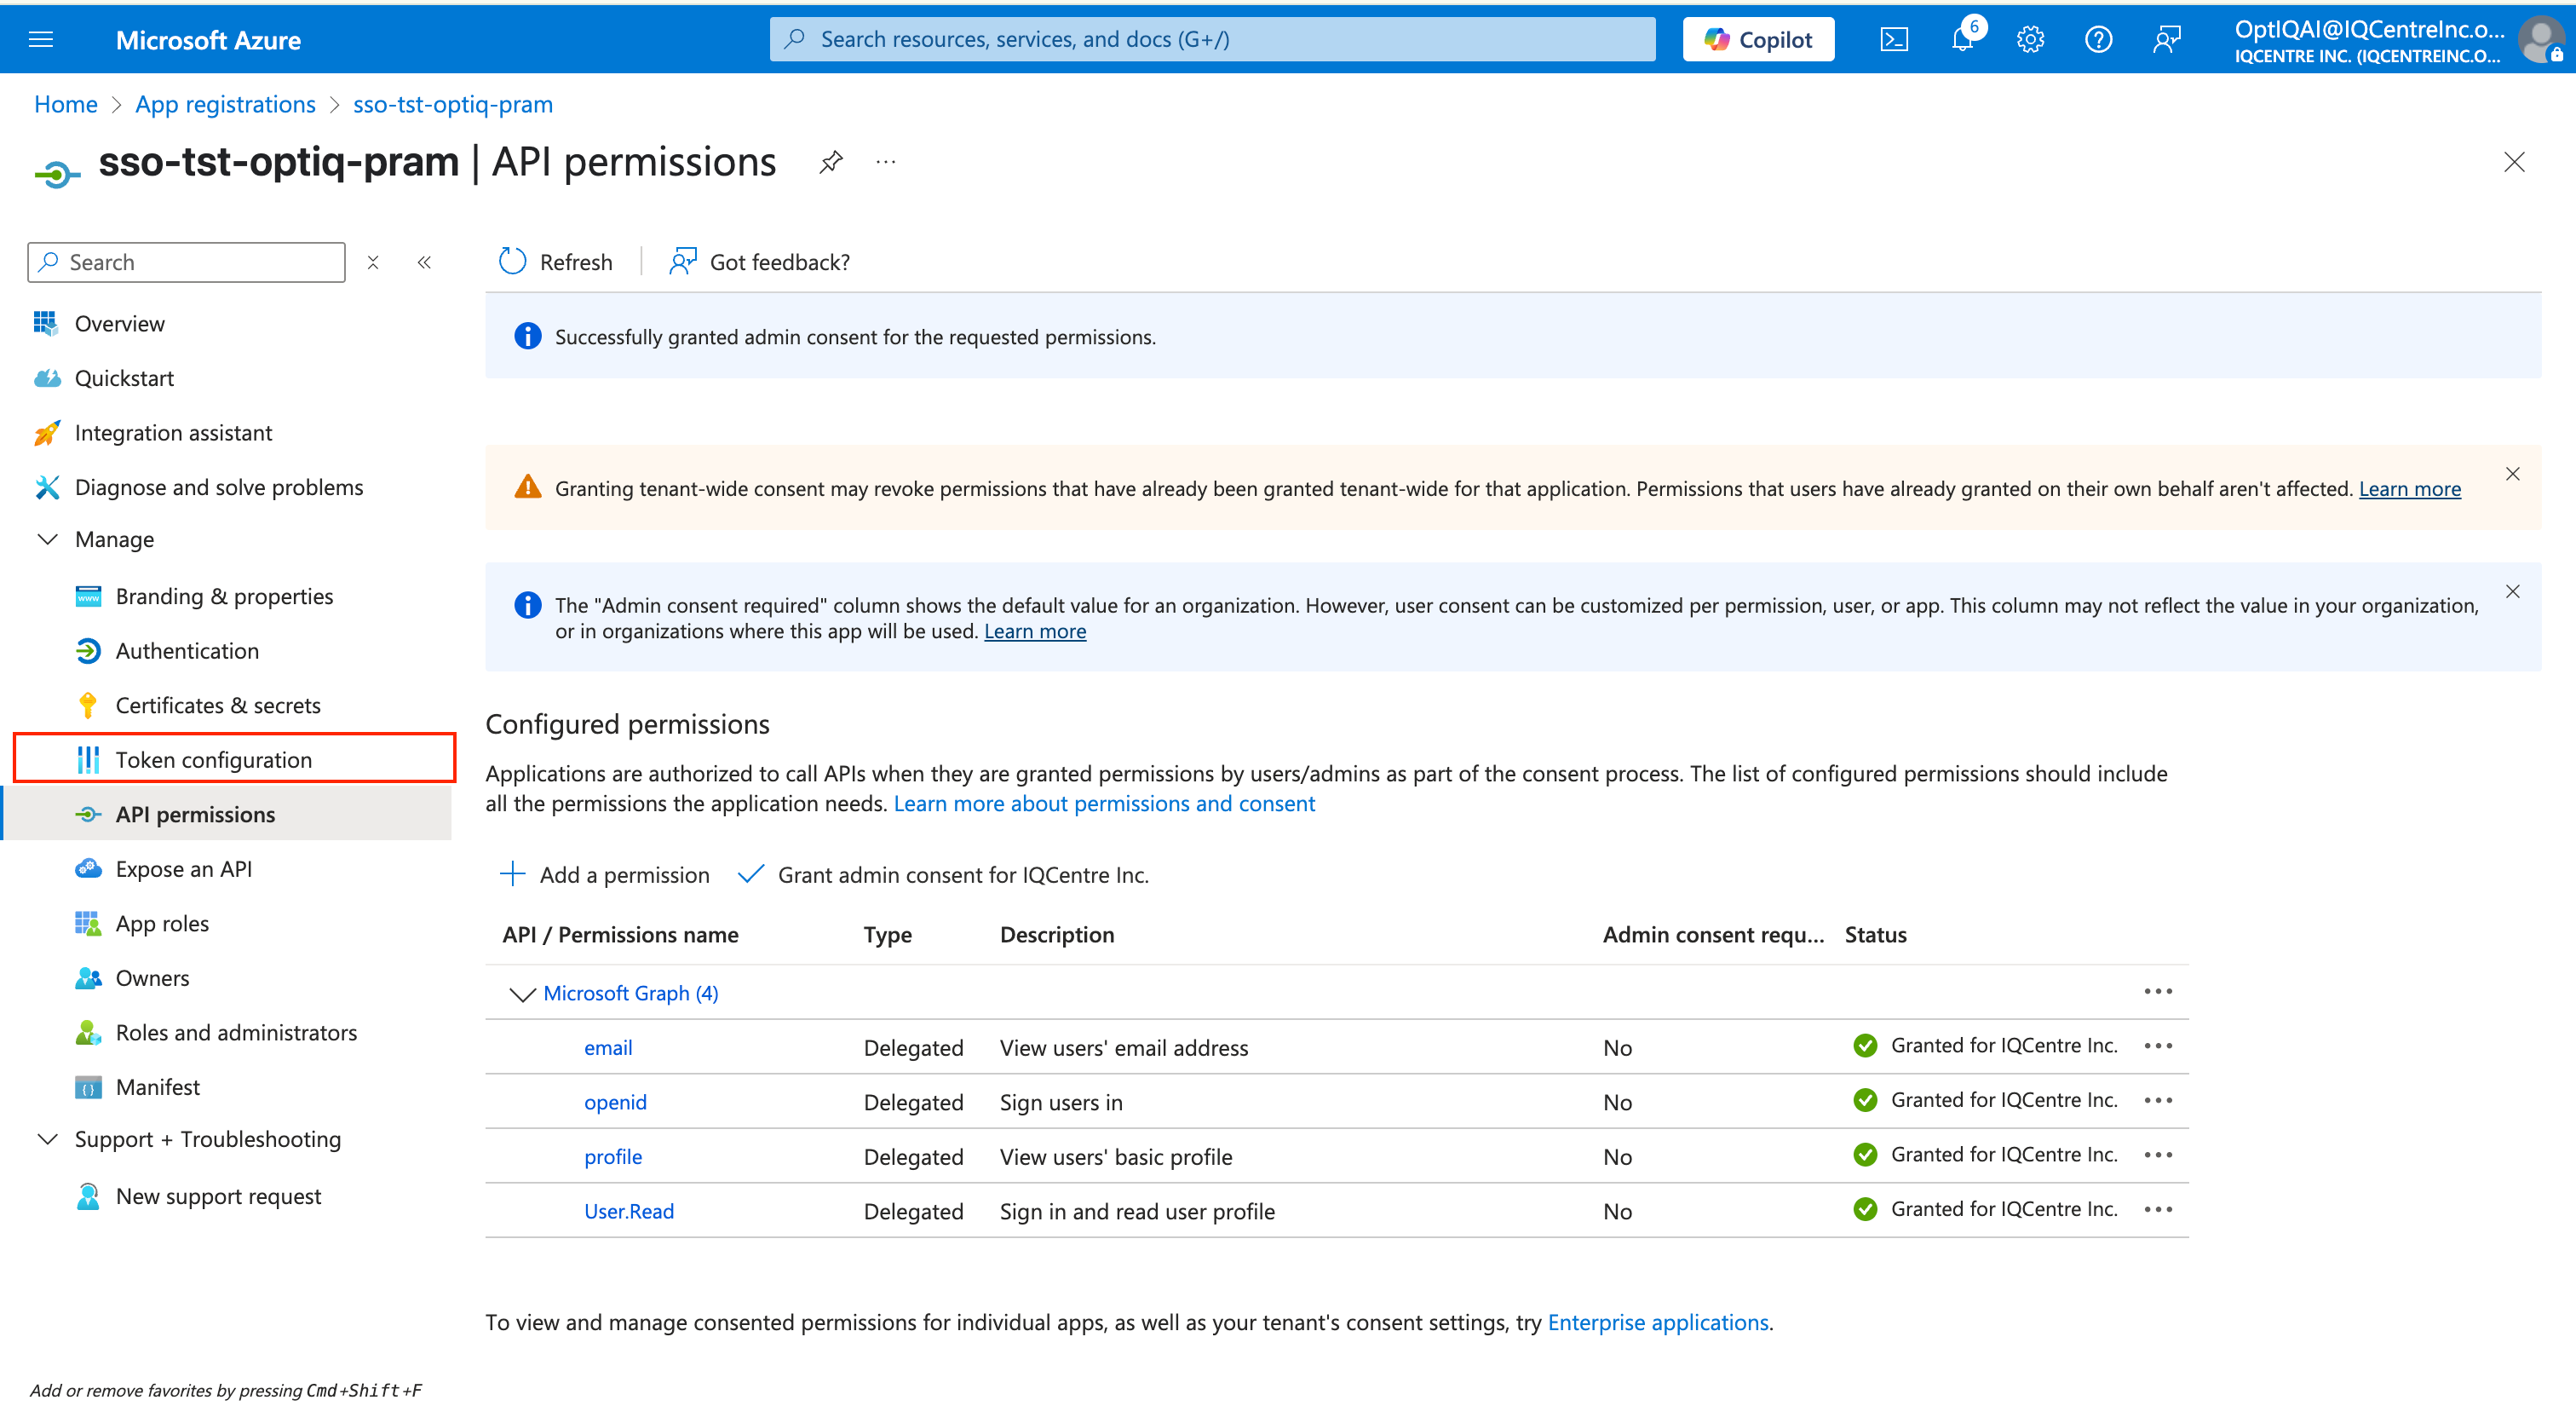Open the blade's more options ellipsis
The height and width of the screenshot is (1406, 2576).
[886, 162]
